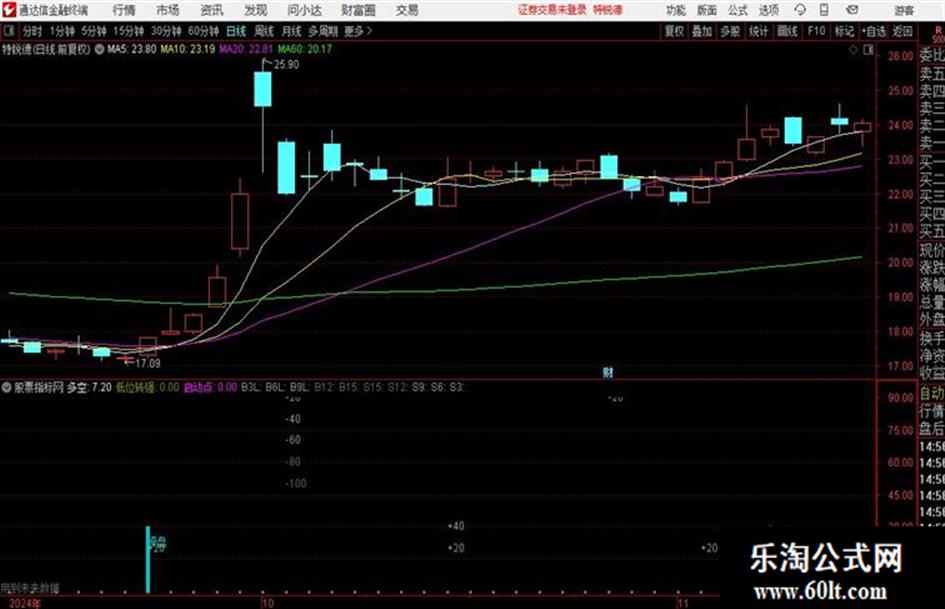Expand the main chart indicator dropdown arrow
Screen dimensions: 945x609
(x=99, y=49)
